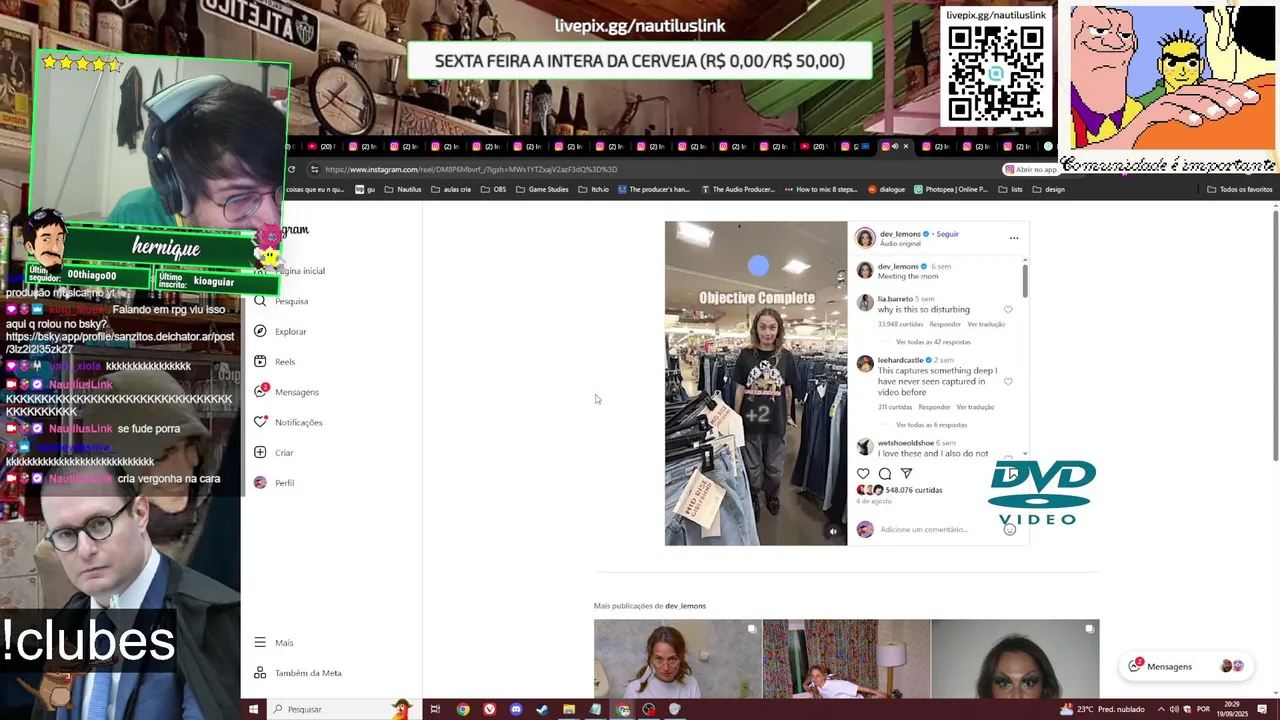
Task: Unmute the reel with the speaker icon
Action: [833, 532]
